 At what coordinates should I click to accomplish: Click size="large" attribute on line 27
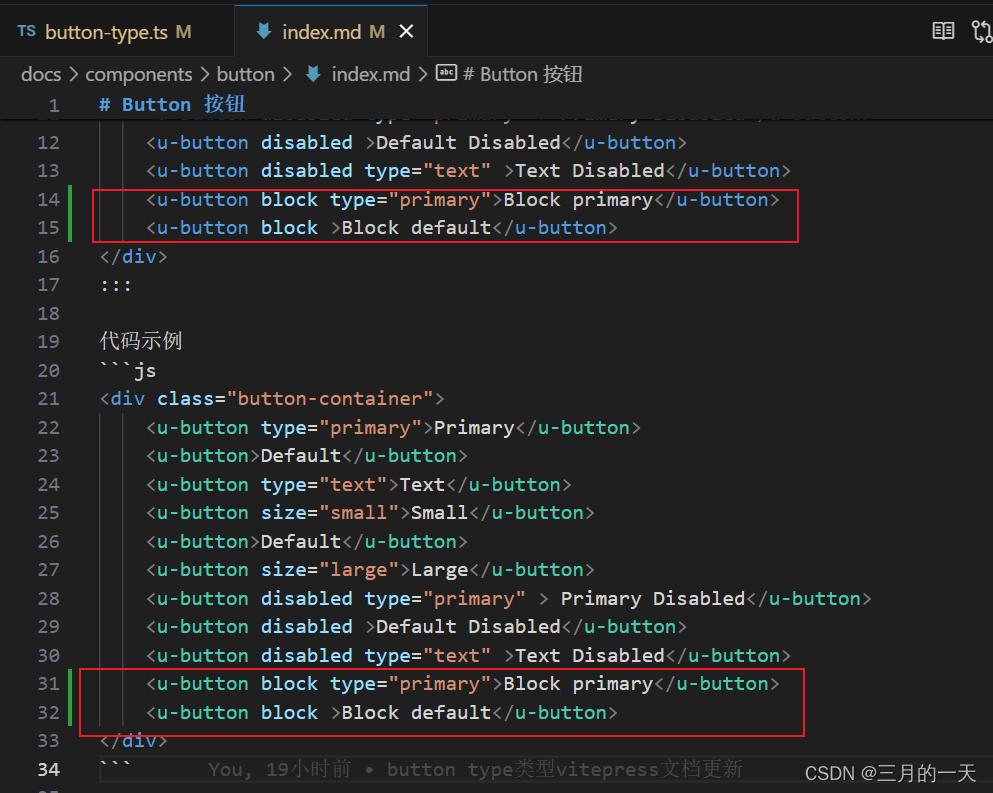[x=329, y=570]
